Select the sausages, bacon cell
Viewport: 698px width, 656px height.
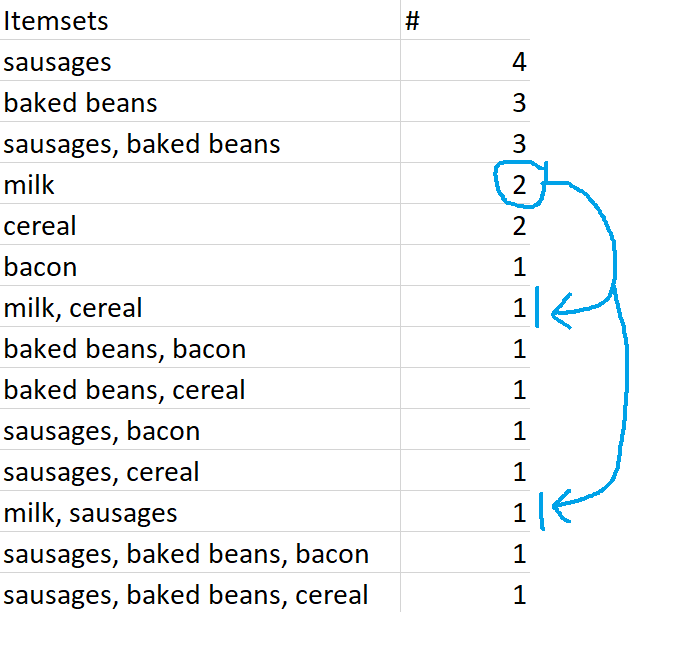[200, 429]
